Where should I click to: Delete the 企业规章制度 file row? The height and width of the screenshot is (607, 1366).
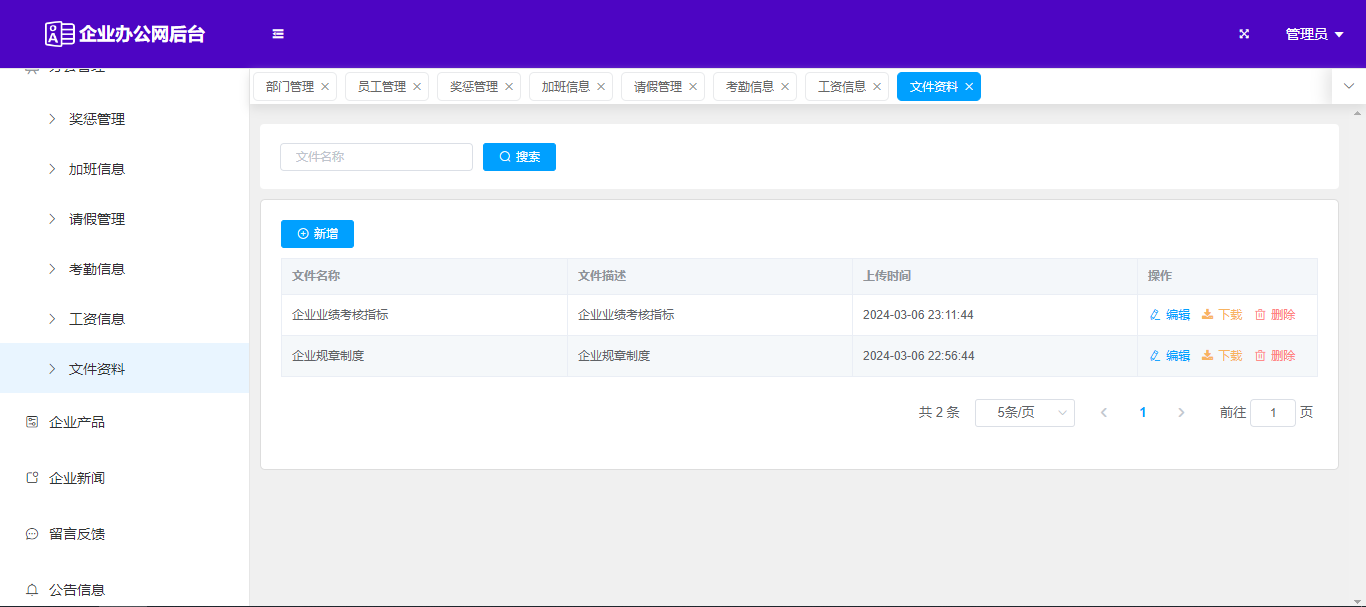coord(1274,356)
